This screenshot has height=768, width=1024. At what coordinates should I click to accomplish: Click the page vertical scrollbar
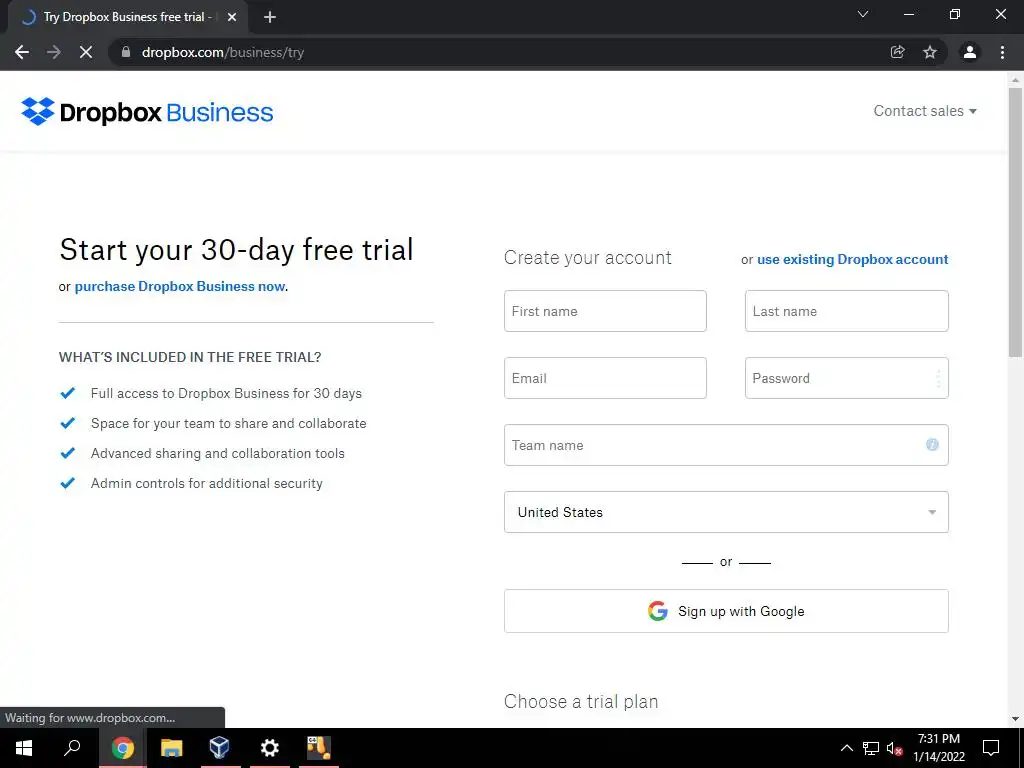[1015, 223]
